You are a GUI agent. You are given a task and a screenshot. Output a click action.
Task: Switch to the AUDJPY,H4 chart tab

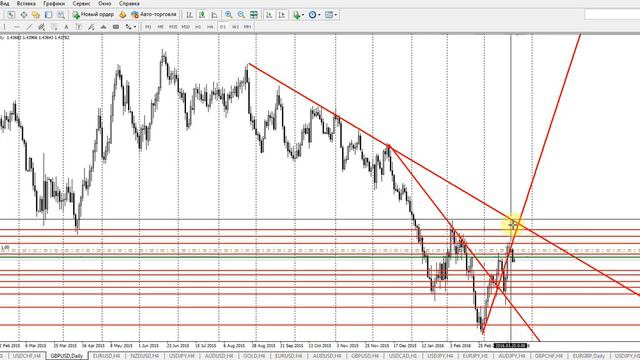511,356
